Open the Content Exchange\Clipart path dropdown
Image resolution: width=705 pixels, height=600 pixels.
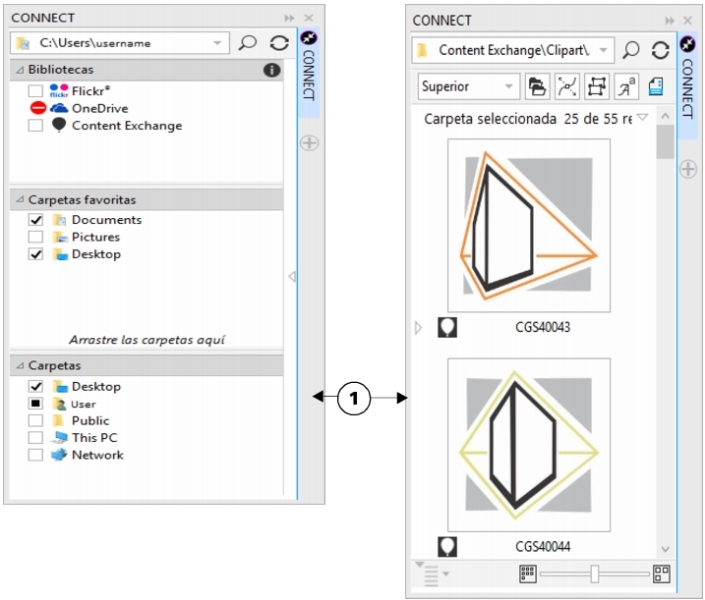coord(603,50)
